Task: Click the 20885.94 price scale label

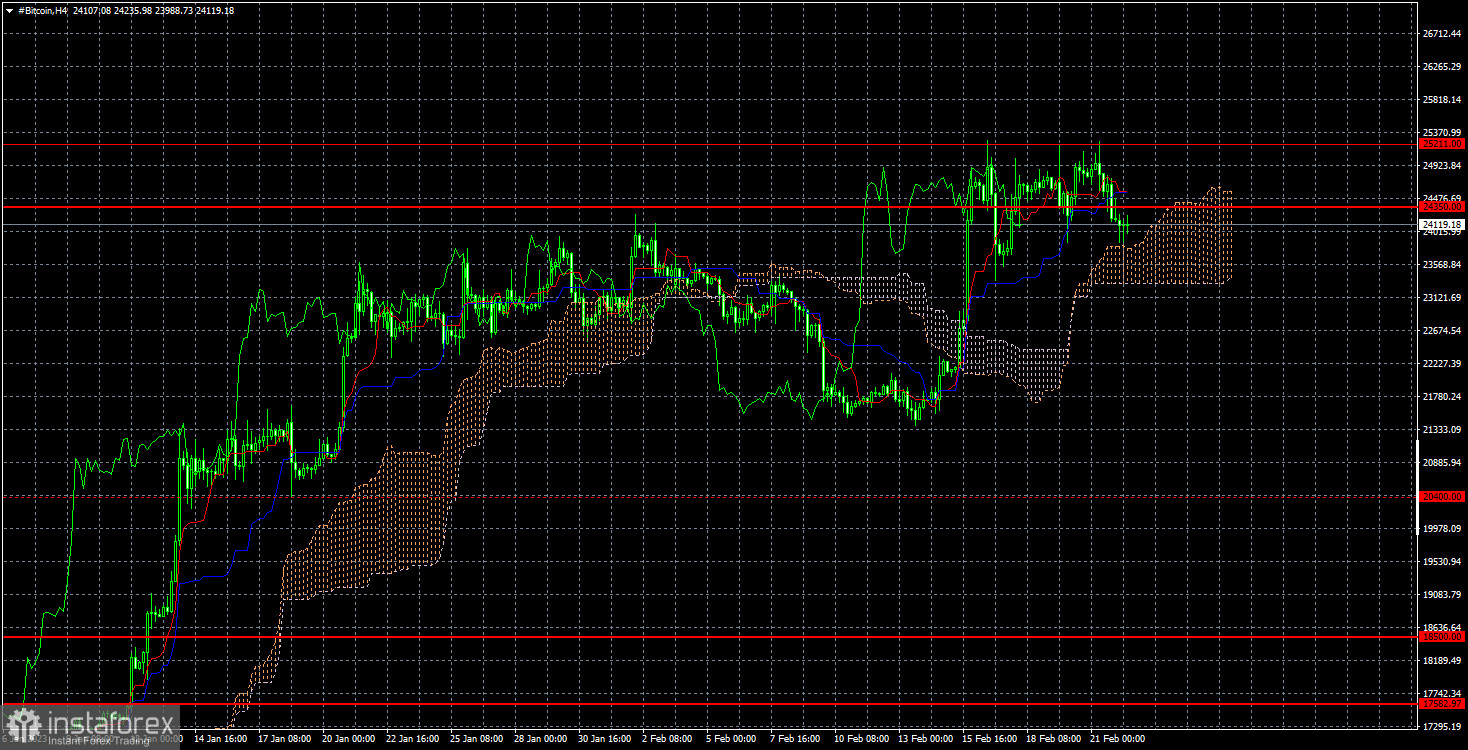Action: [x=1442, y=463]
